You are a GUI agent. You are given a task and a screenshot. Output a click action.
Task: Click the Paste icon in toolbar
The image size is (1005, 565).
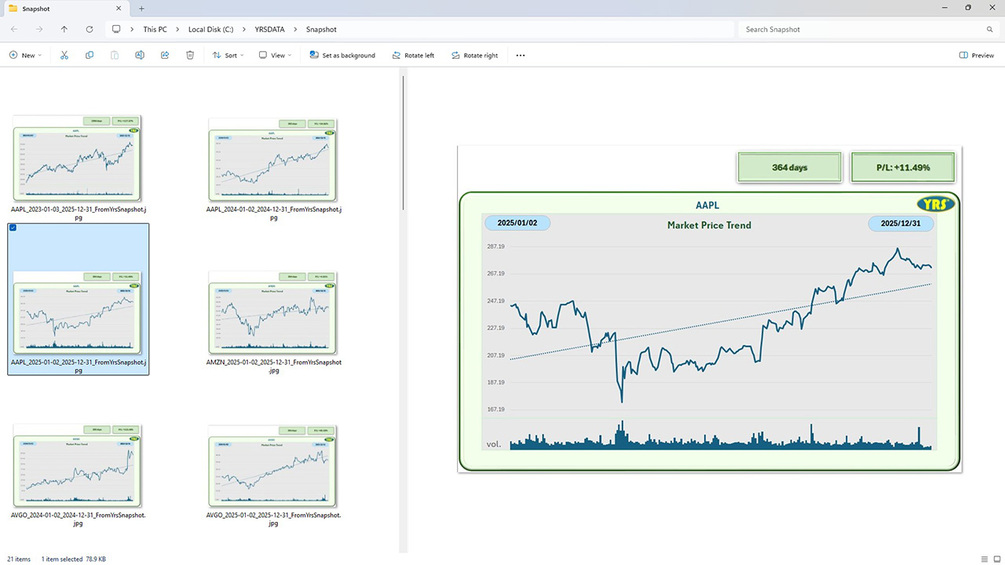click(x=114, y=55)
